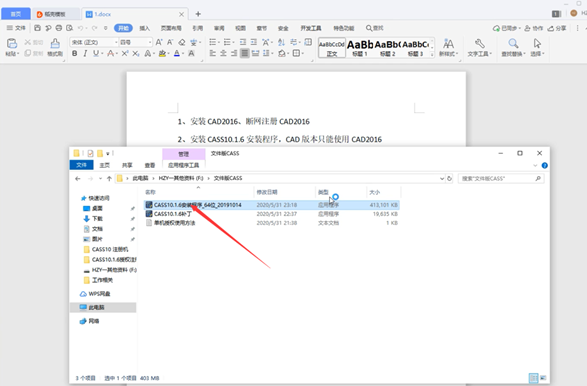Image resolution: width=587 pixels, height=386 pixels.
Task: Click the 查找 search command box
Action: tap(375, 28)
